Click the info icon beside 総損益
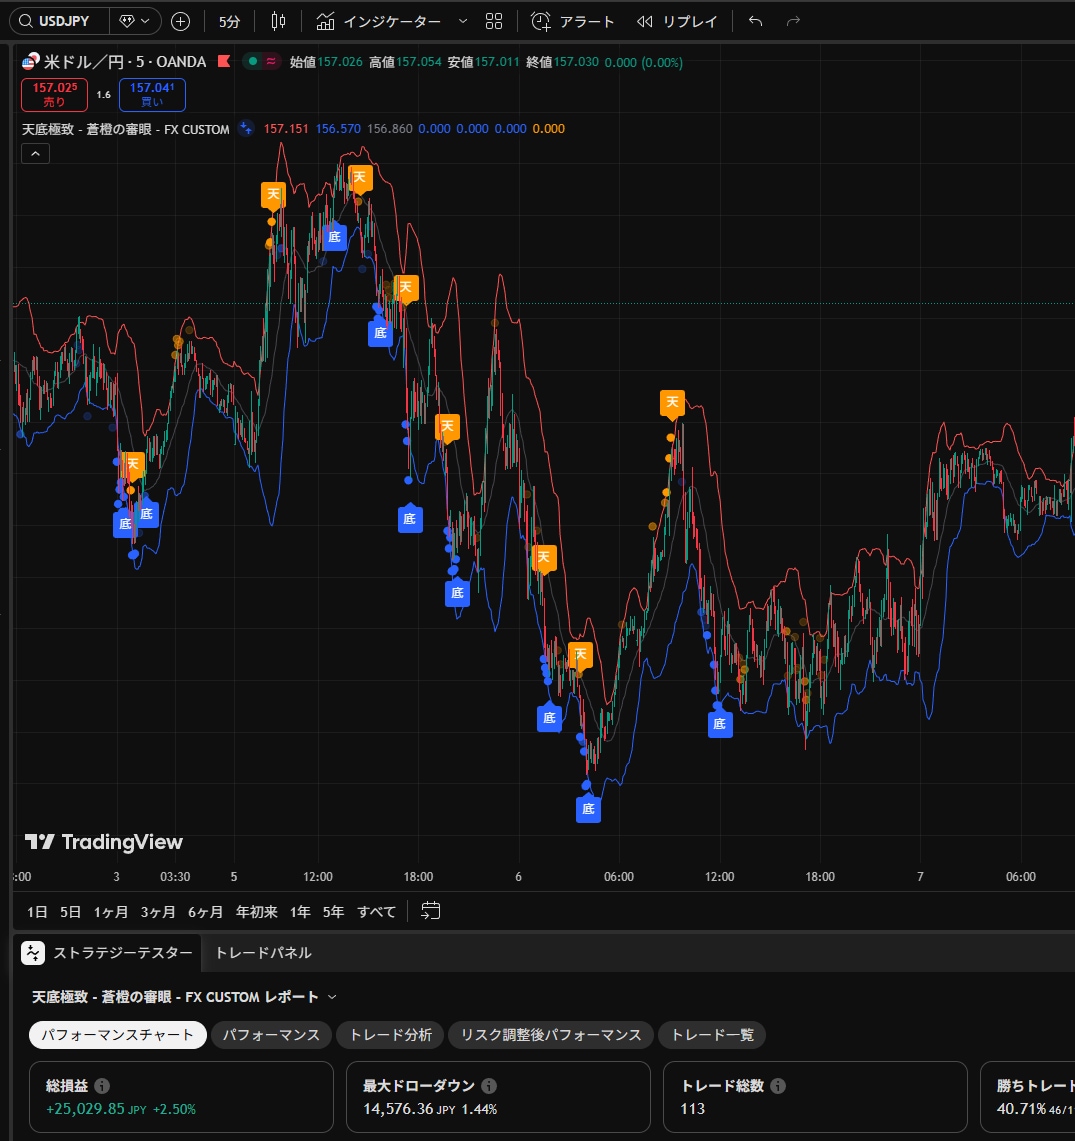Image resolution: width=1075 pixels, height=1141 pixels. coord(102,1086)
